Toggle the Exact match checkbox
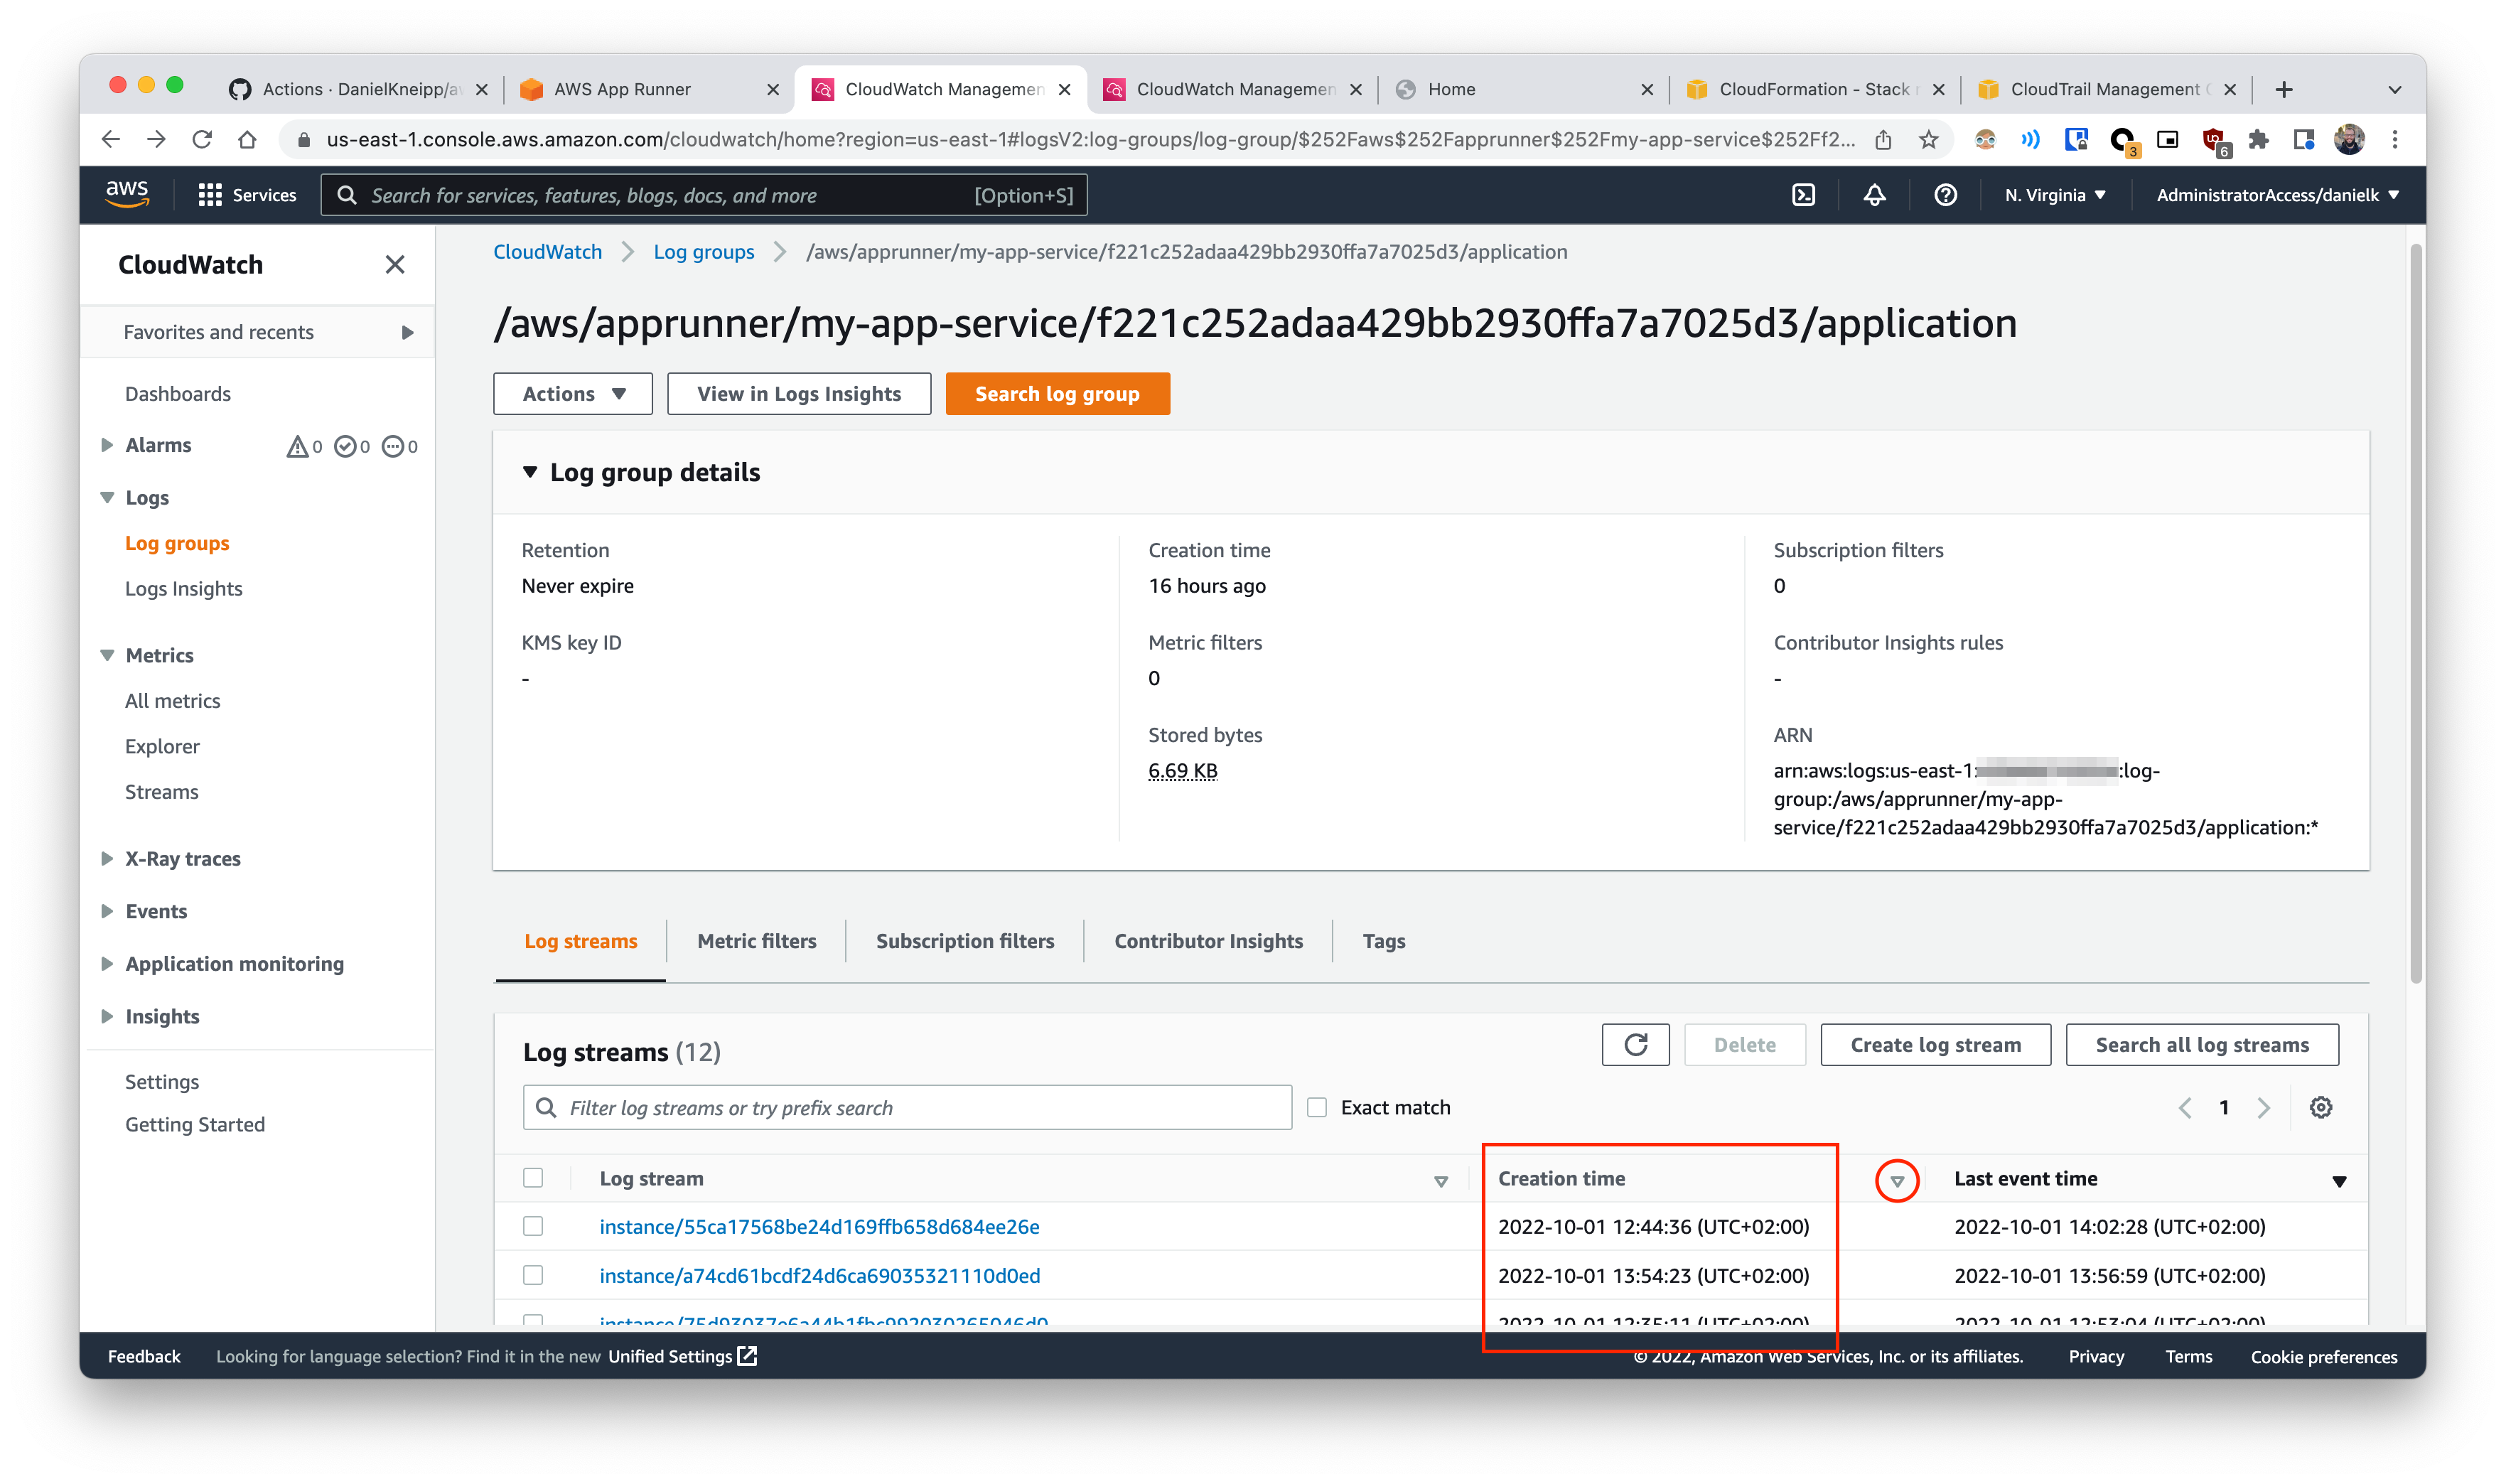The width and height of the screenshot is (2506, 1484). click(1317, 1107)
